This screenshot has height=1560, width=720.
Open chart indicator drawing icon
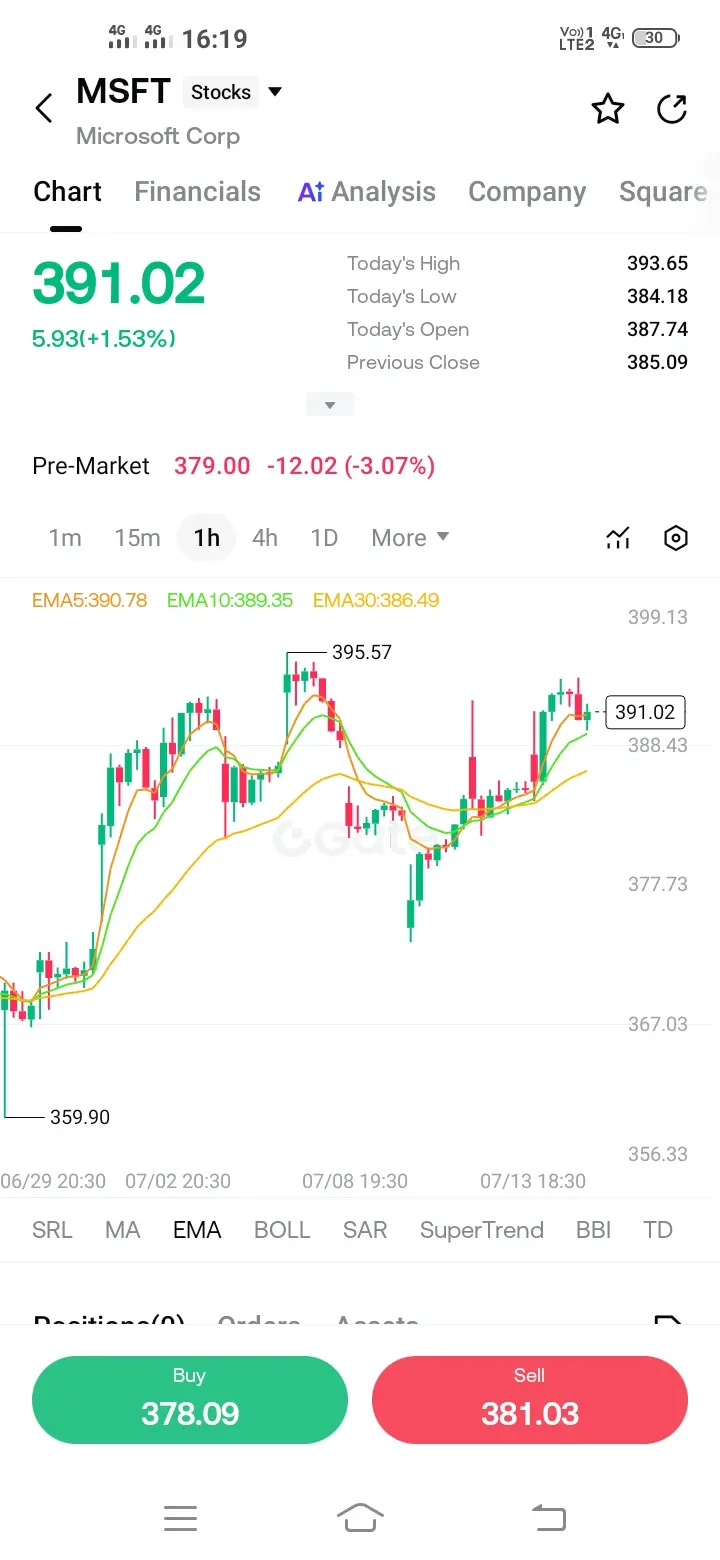pyautogui.click(x=618, y=538)
